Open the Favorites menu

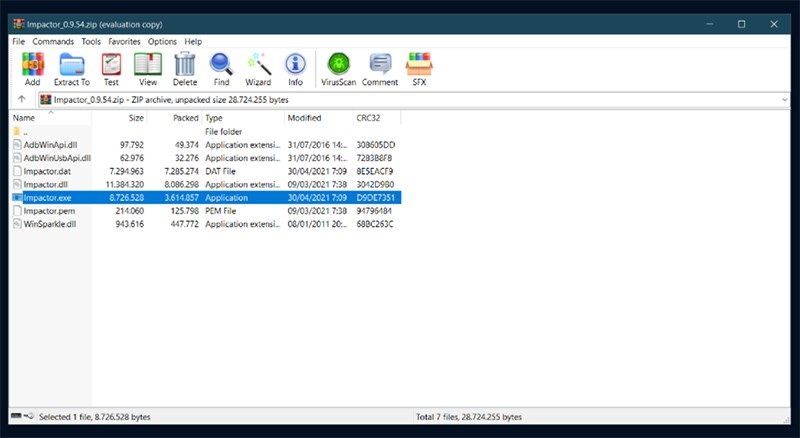[x=124, y=41]
